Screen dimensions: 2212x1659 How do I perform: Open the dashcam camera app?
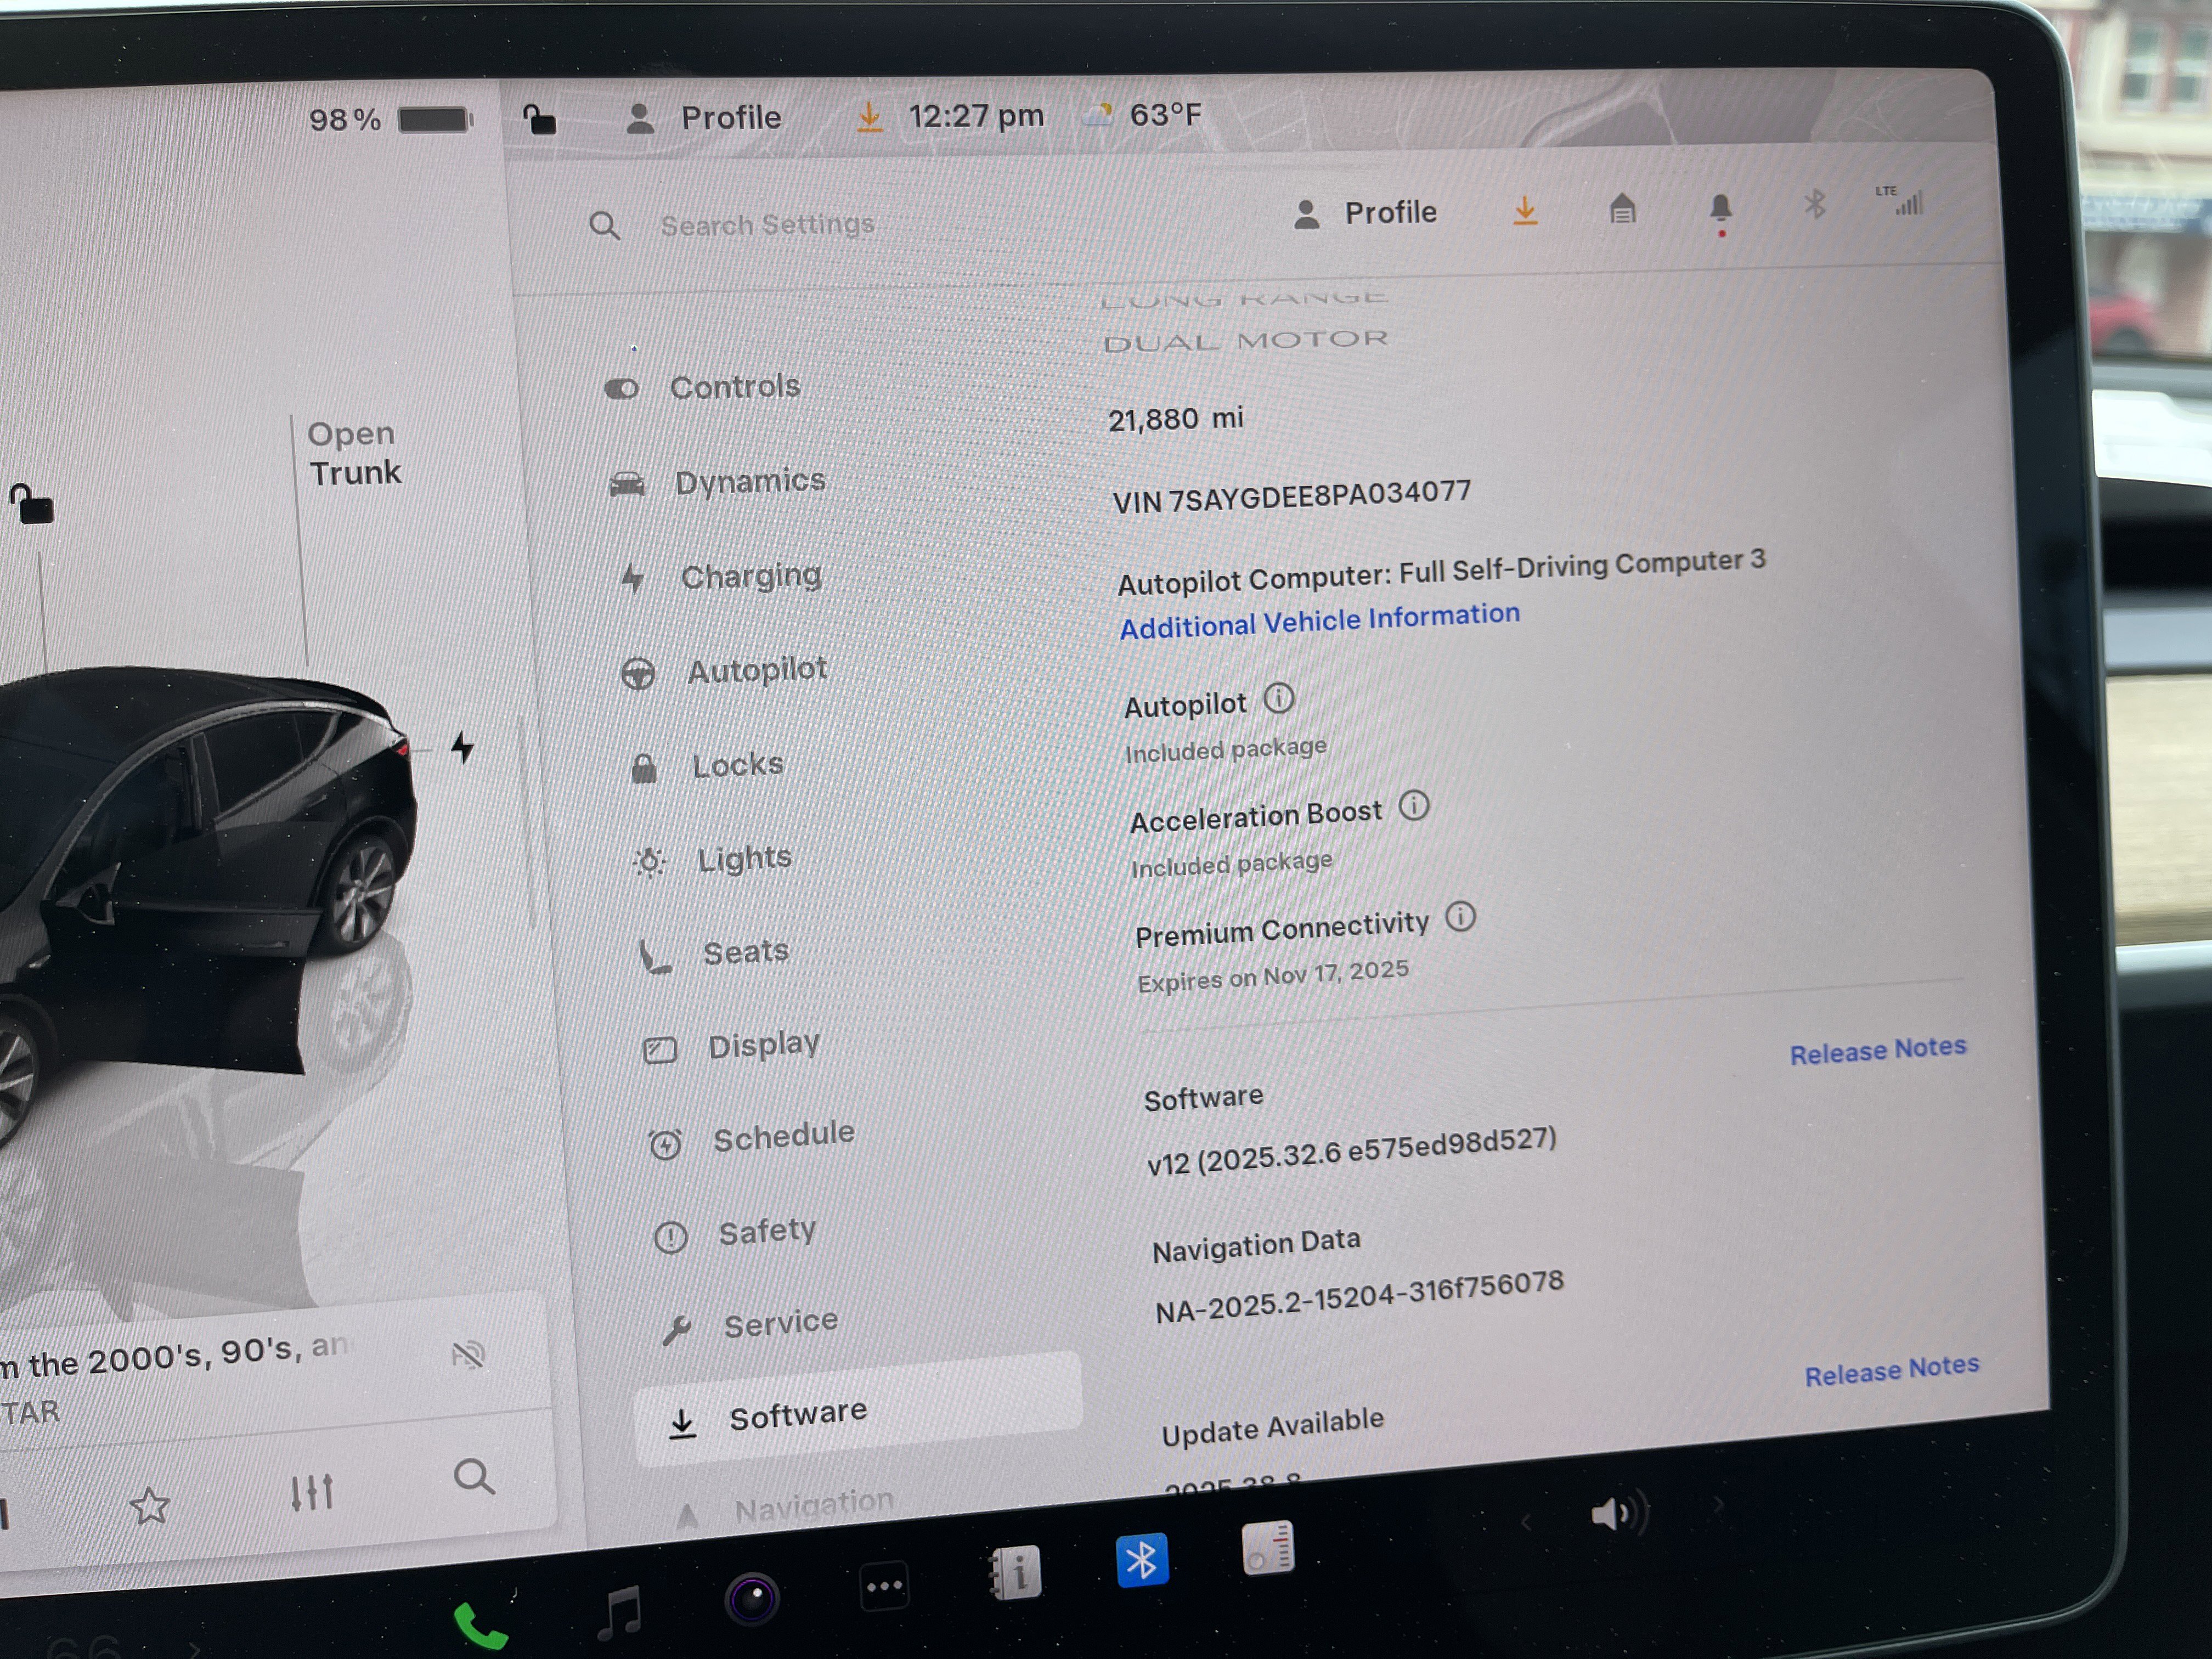click(752, 1597)
